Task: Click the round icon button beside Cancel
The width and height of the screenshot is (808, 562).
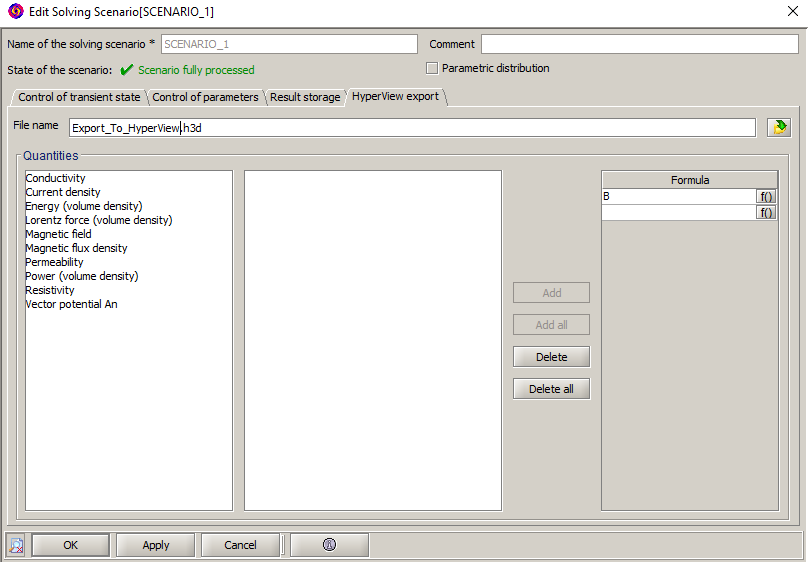Action: point(329,545)
